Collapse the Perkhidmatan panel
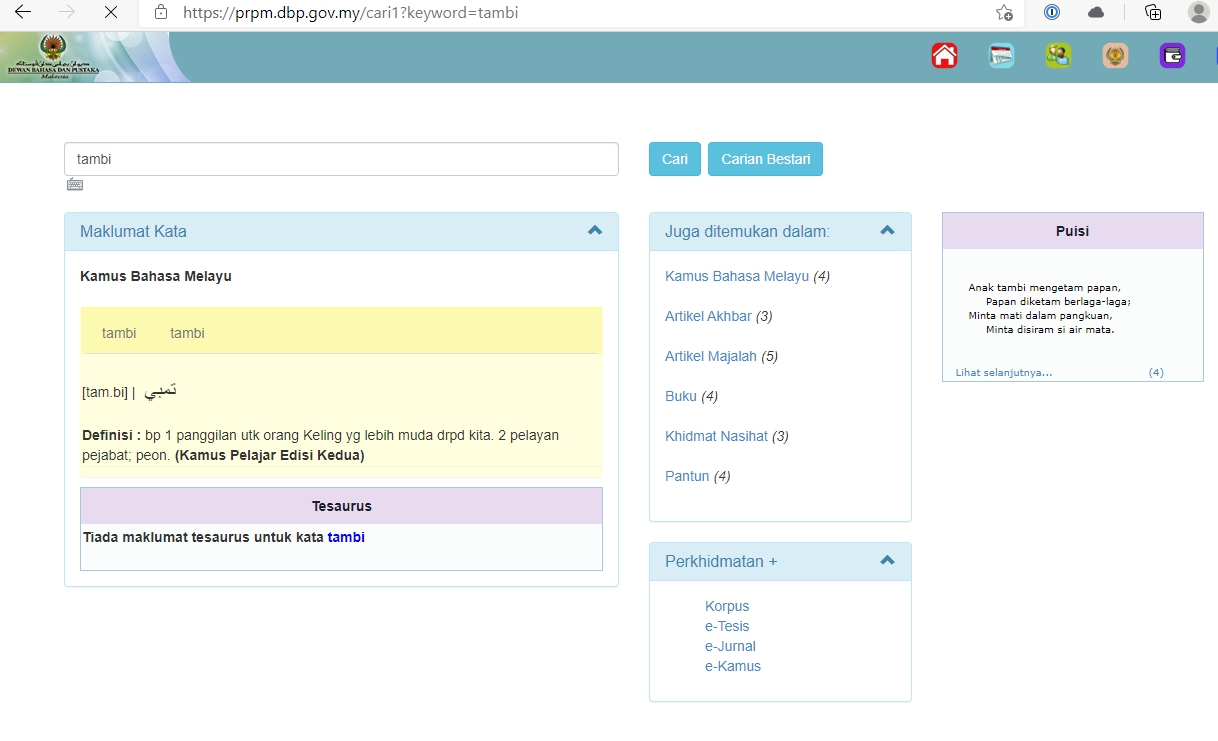Viewport: 1218px width, 741px height. pos(887,560)
